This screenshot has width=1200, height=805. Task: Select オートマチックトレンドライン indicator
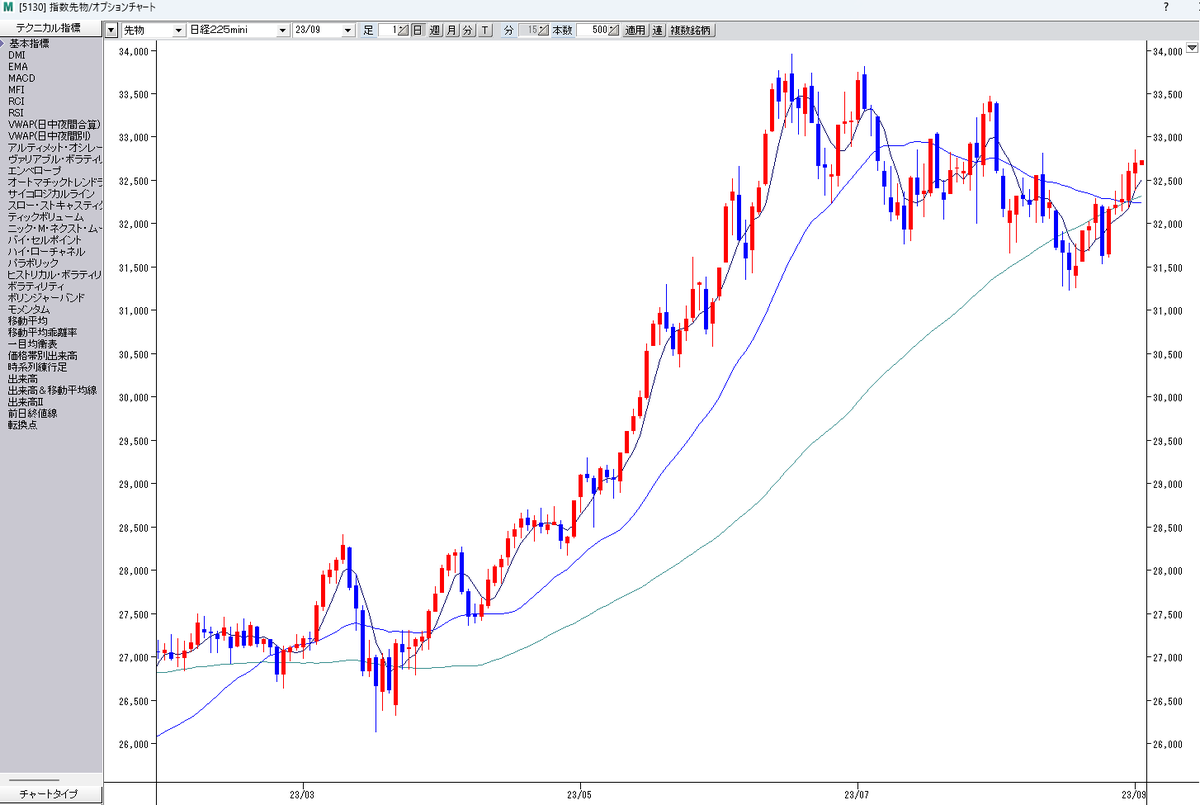click(x=54, y=182)
